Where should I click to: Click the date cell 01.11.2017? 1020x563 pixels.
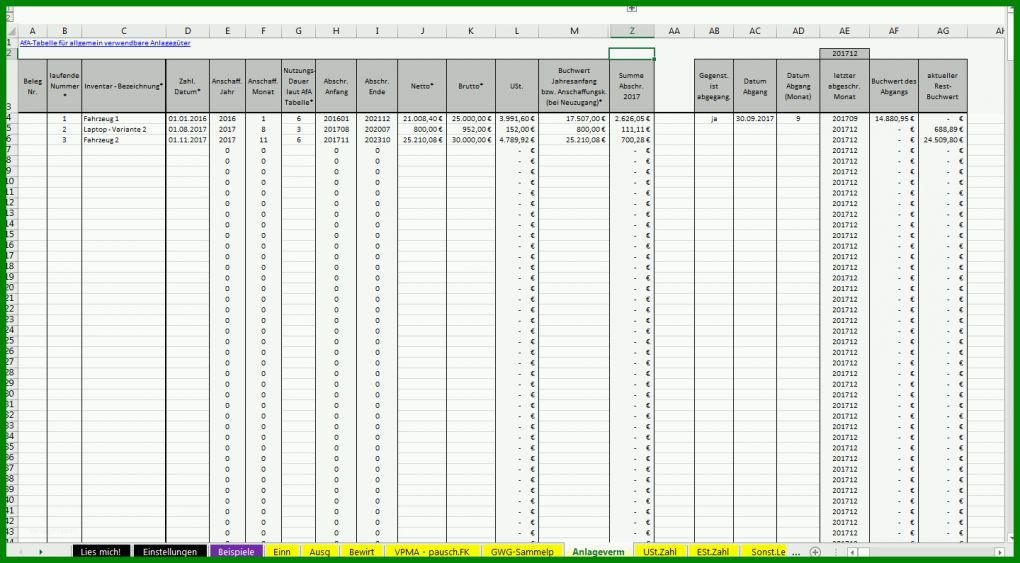[187, 140]
